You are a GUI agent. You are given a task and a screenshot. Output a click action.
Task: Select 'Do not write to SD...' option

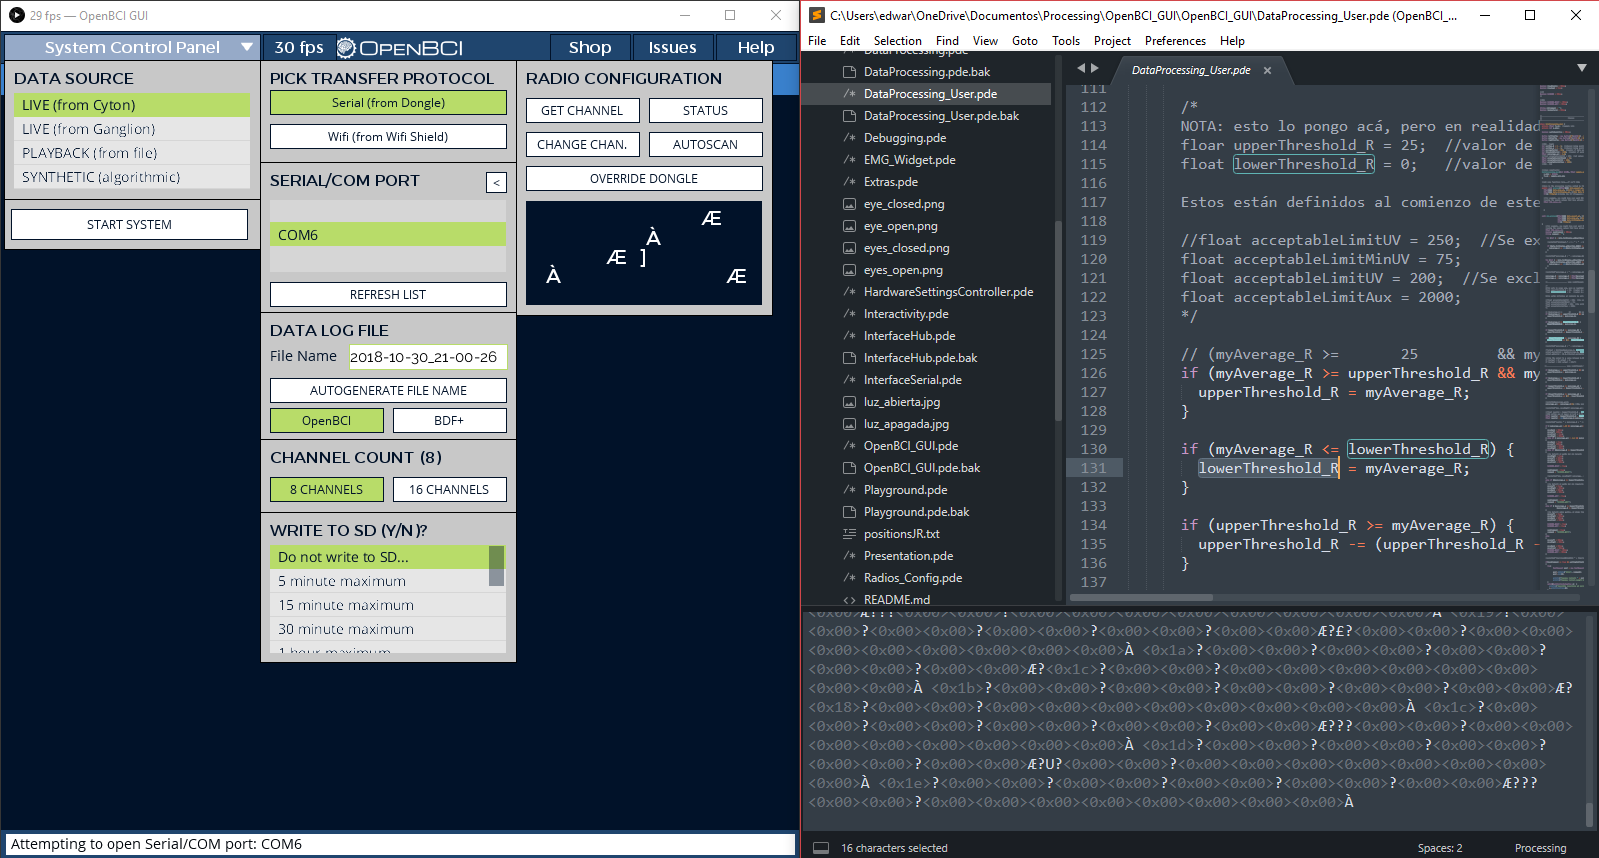click(379, 557)
